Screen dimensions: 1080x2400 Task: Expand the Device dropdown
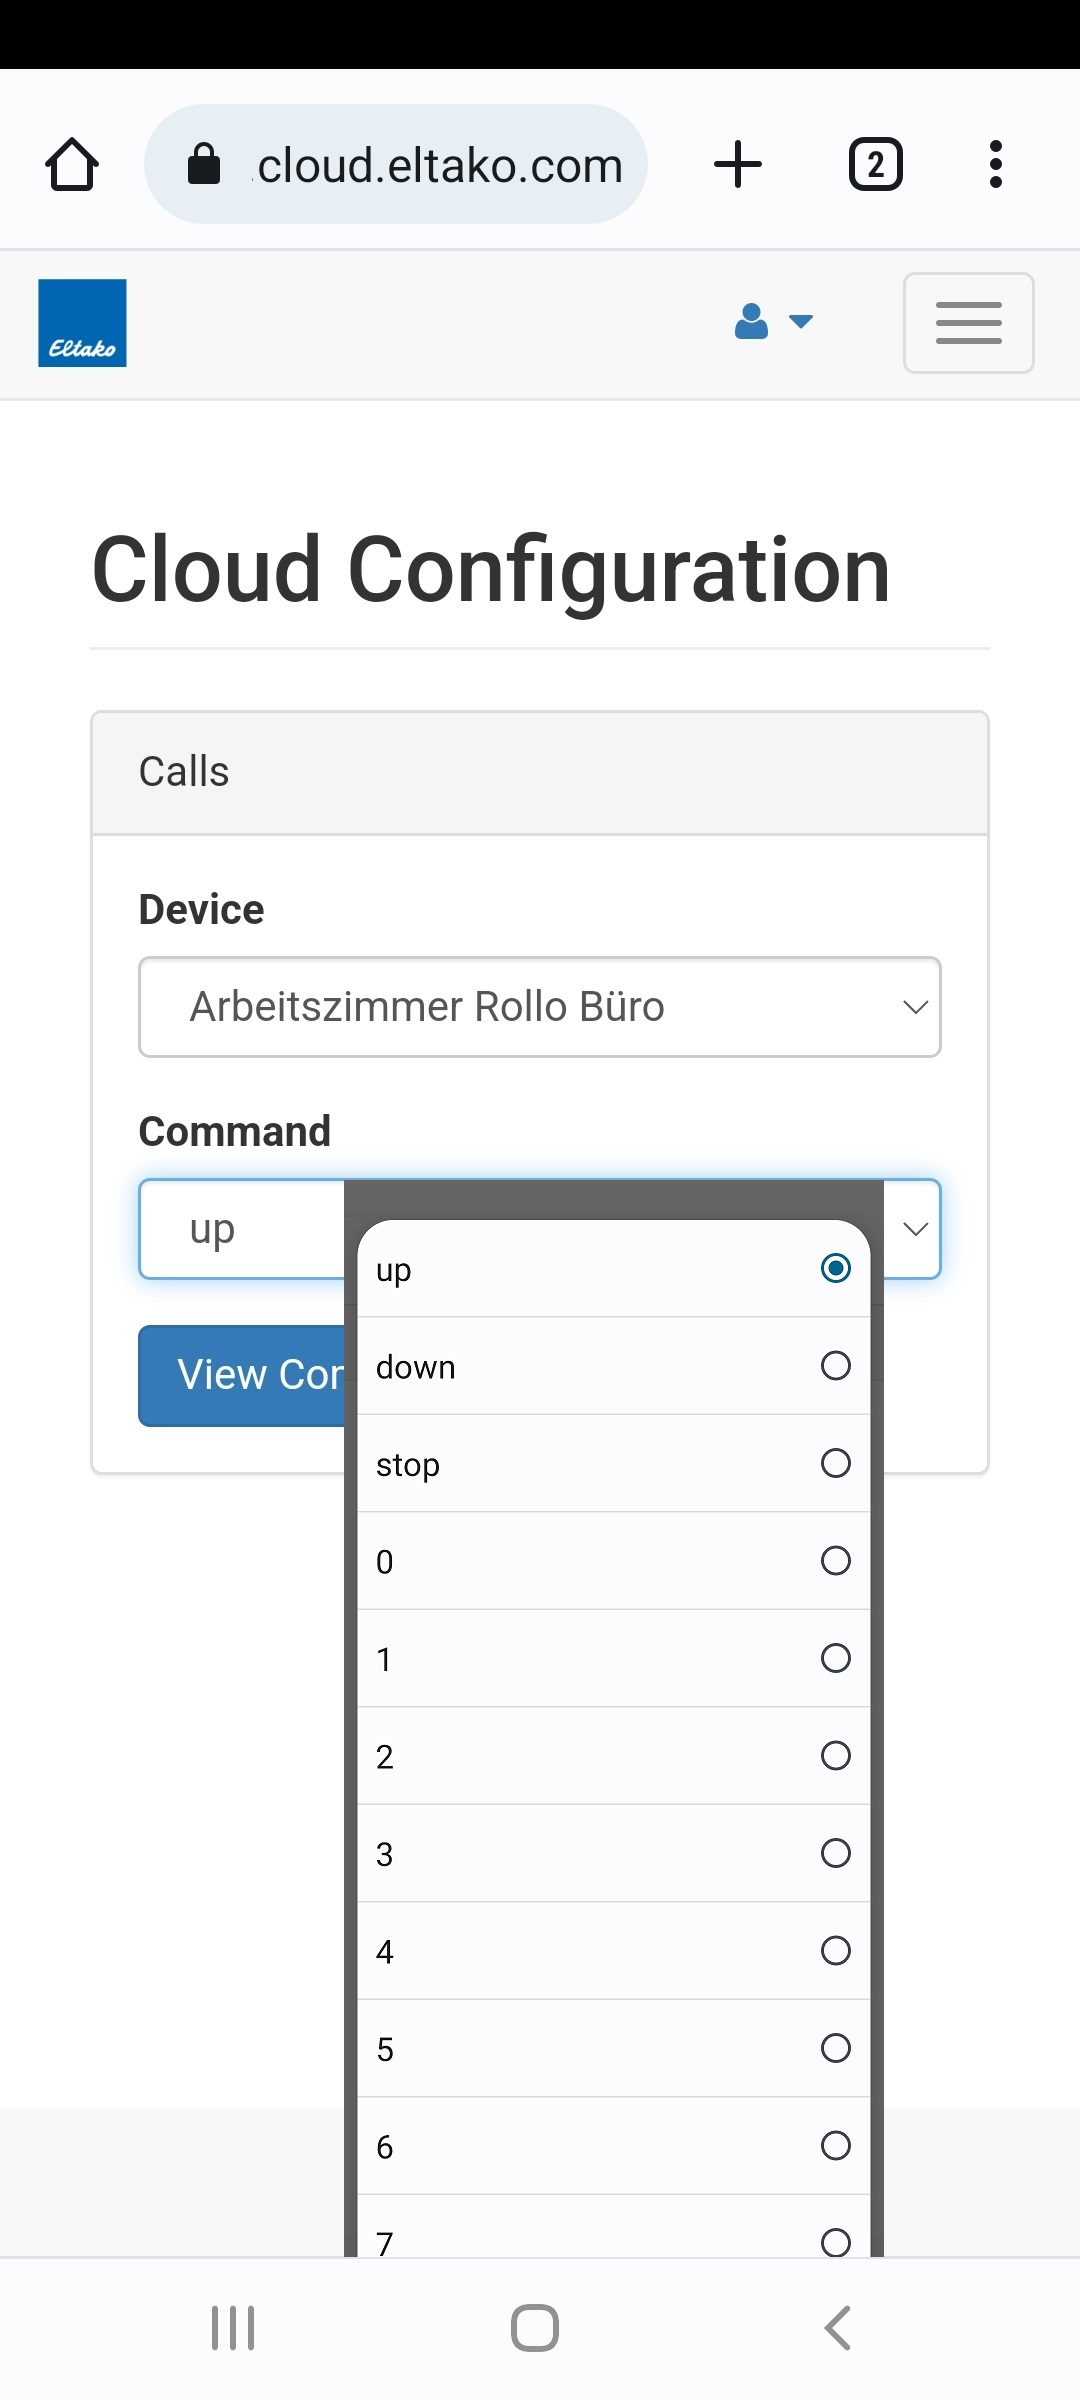[x=540, y=1007]
